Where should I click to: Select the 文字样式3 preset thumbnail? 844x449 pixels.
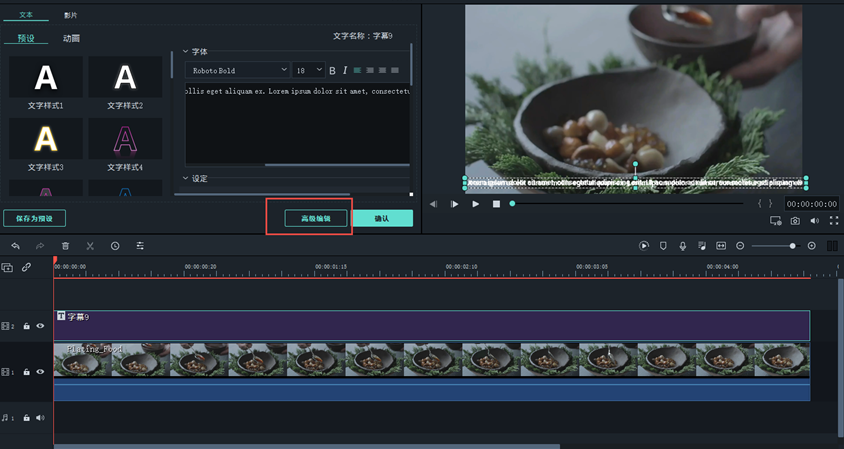(45, 139)
